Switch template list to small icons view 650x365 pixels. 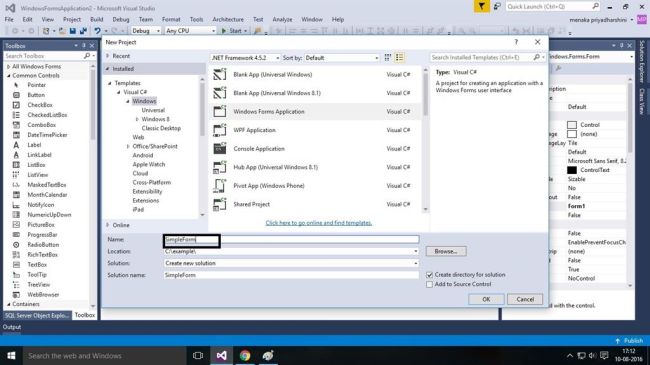pyautogui.click(x=388, y=58)
